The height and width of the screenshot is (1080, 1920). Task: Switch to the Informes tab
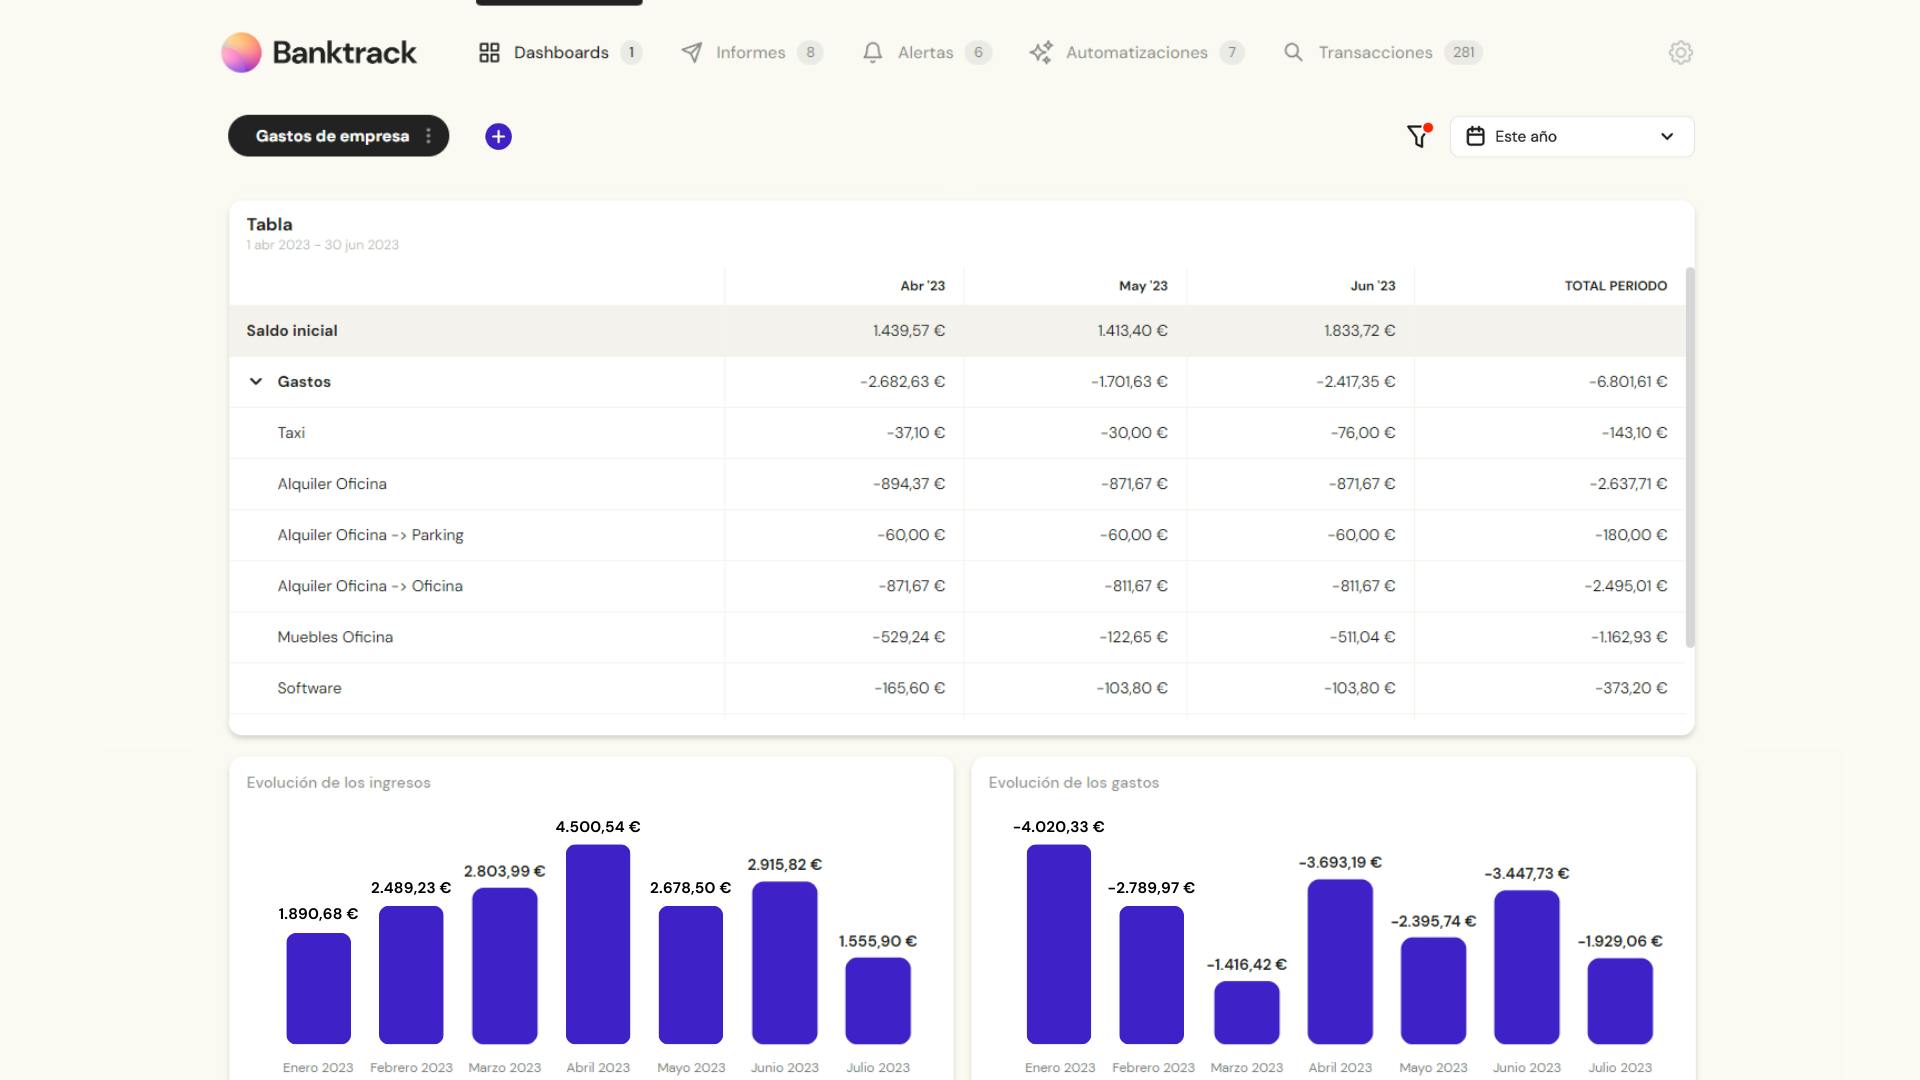750,53
